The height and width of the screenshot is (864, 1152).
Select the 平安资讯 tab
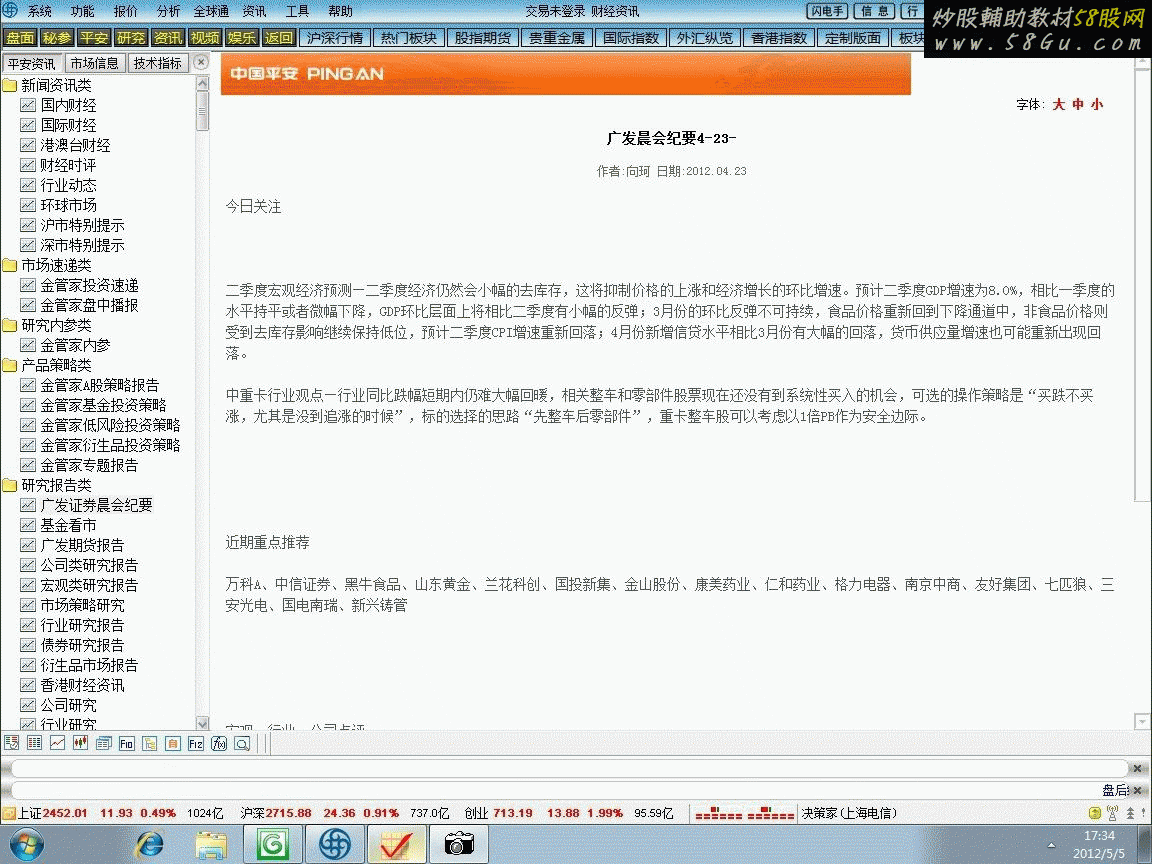32,63
